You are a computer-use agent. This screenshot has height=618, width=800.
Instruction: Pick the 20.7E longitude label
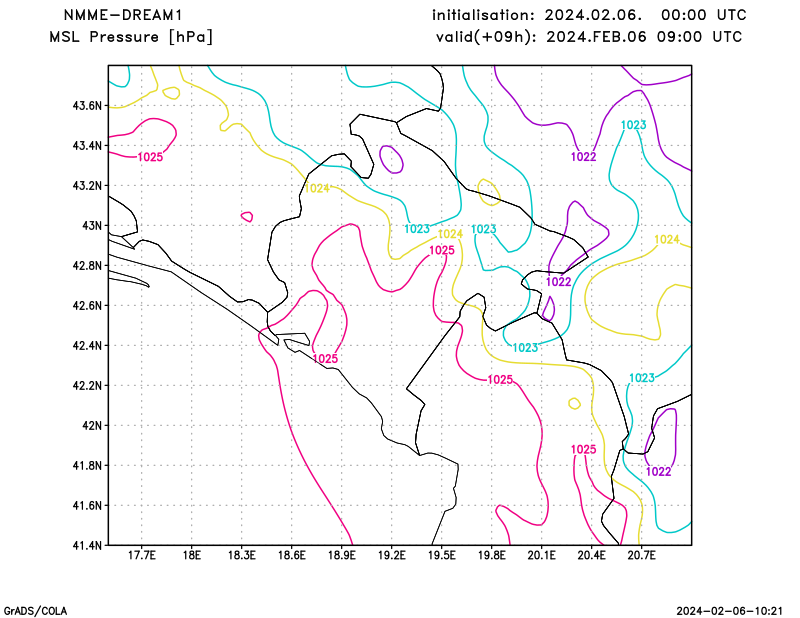(x=641, y=555)
